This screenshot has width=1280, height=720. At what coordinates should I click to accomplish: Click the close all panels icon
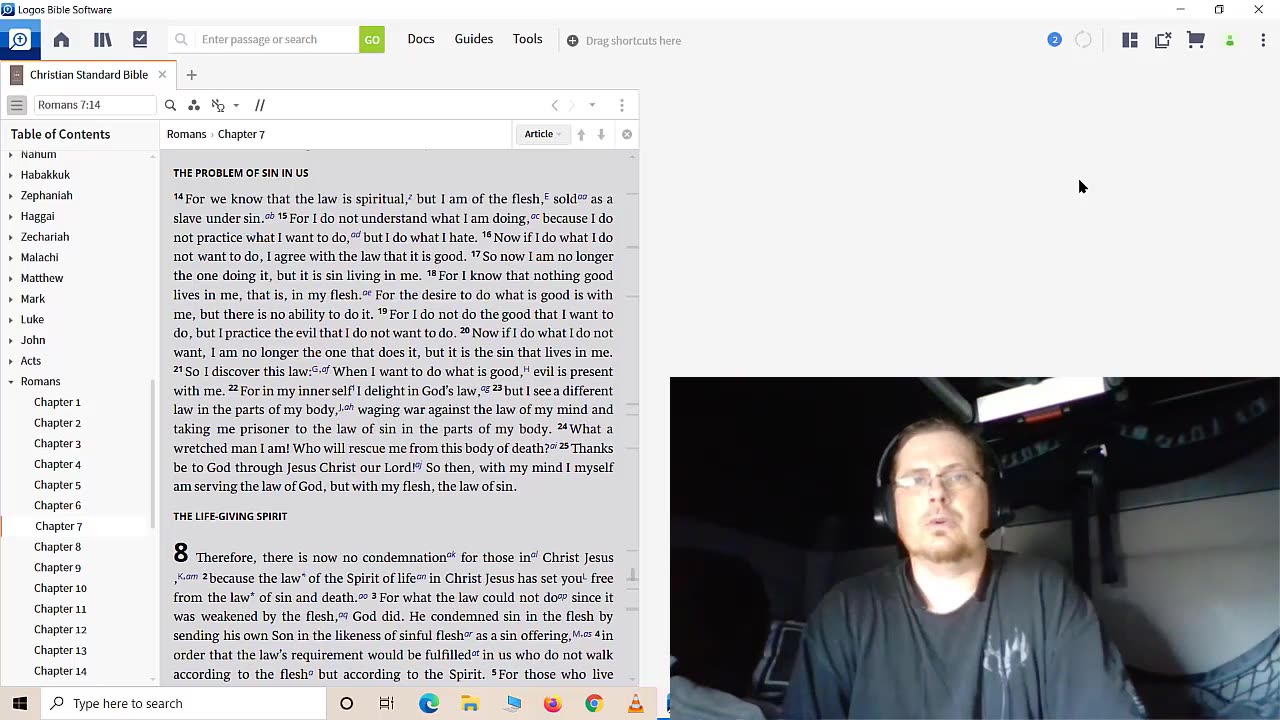[1163, 40]
